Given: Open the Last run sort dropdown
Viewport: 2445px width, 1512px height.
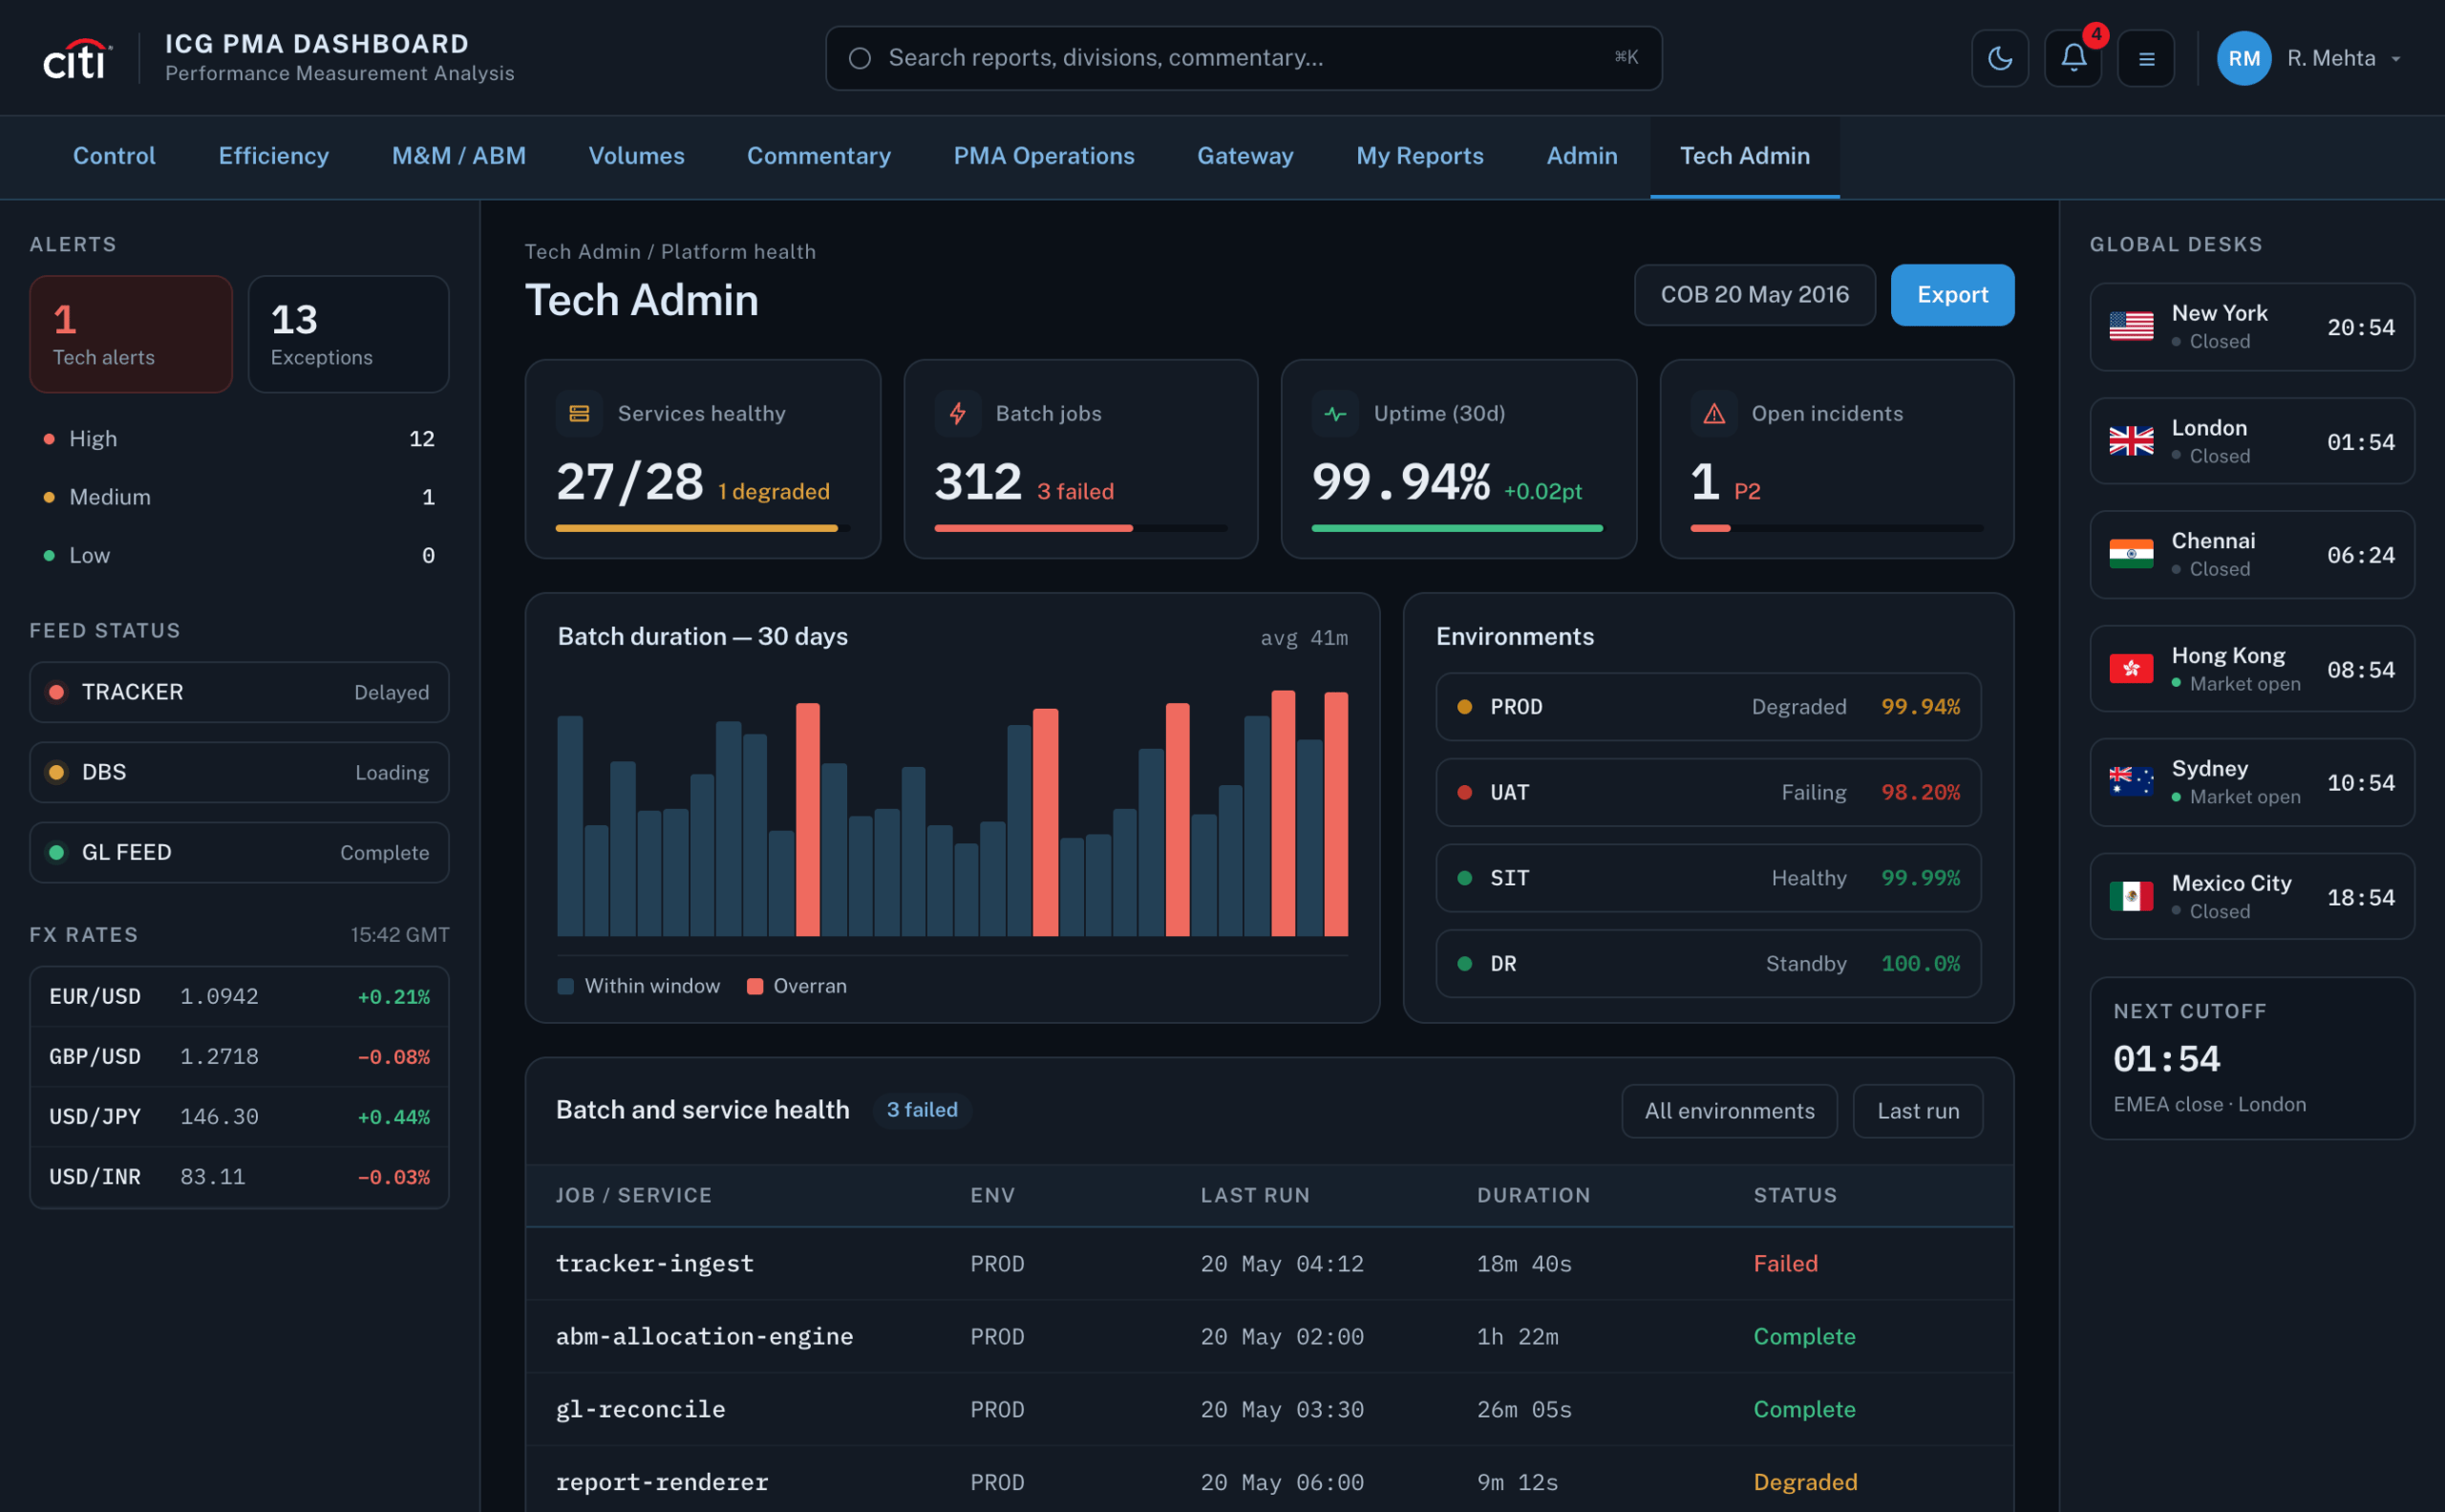Looking at the screenshot, I should point(1917,1110).
